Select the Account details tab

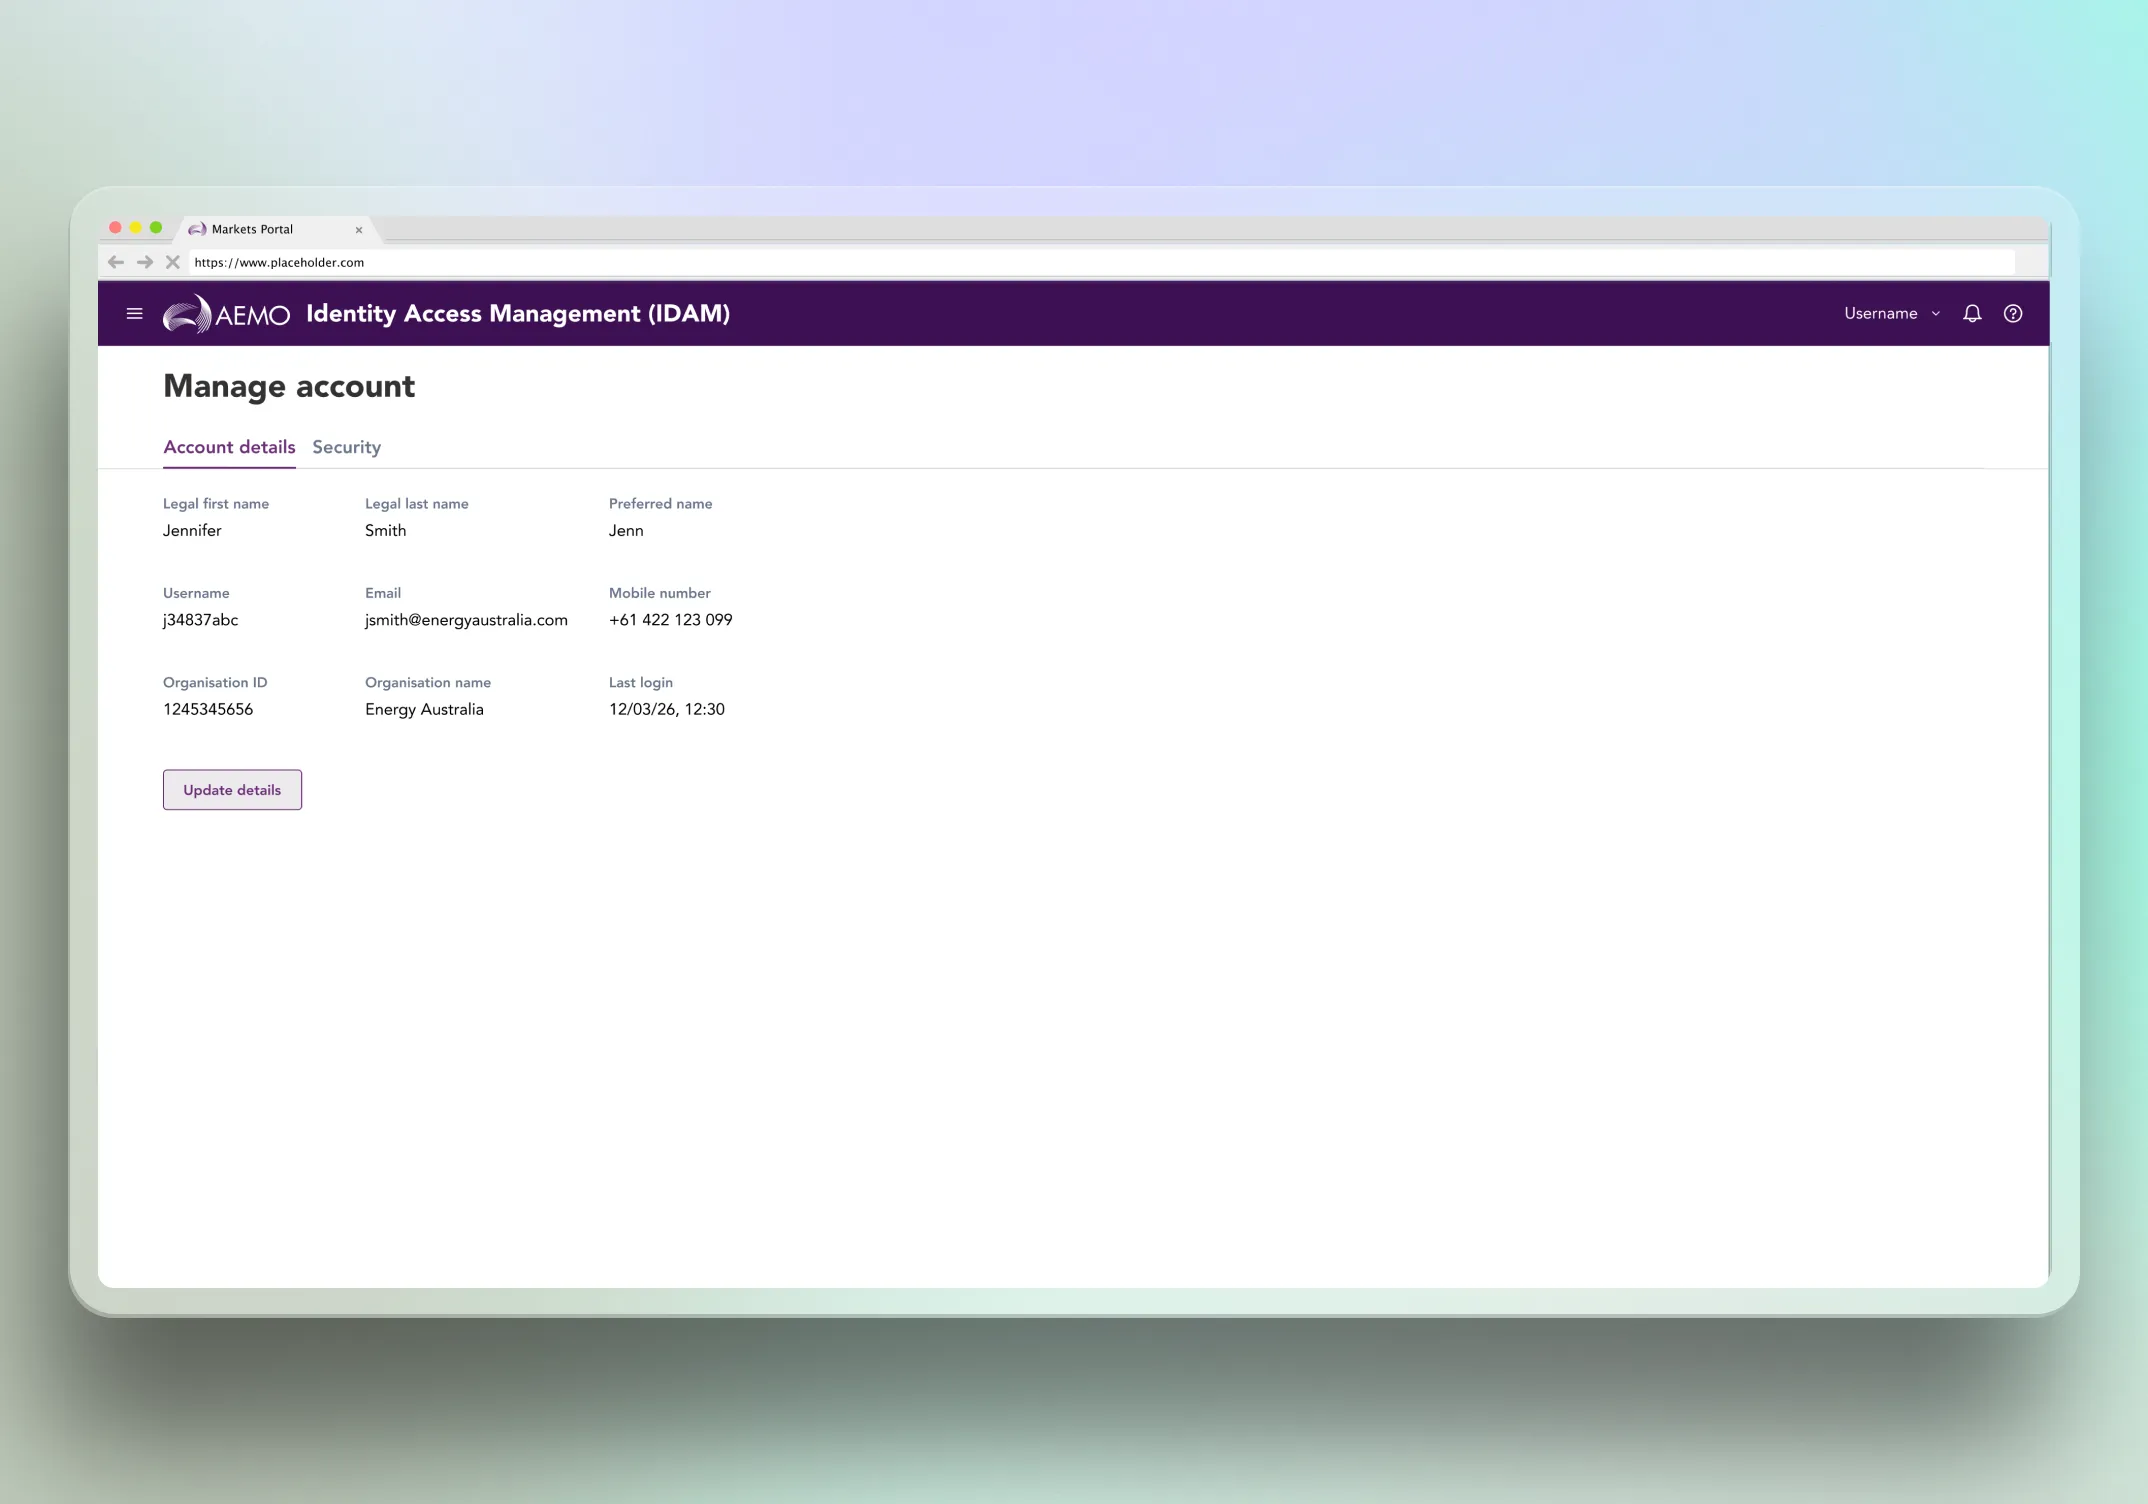tap(229, 447)
